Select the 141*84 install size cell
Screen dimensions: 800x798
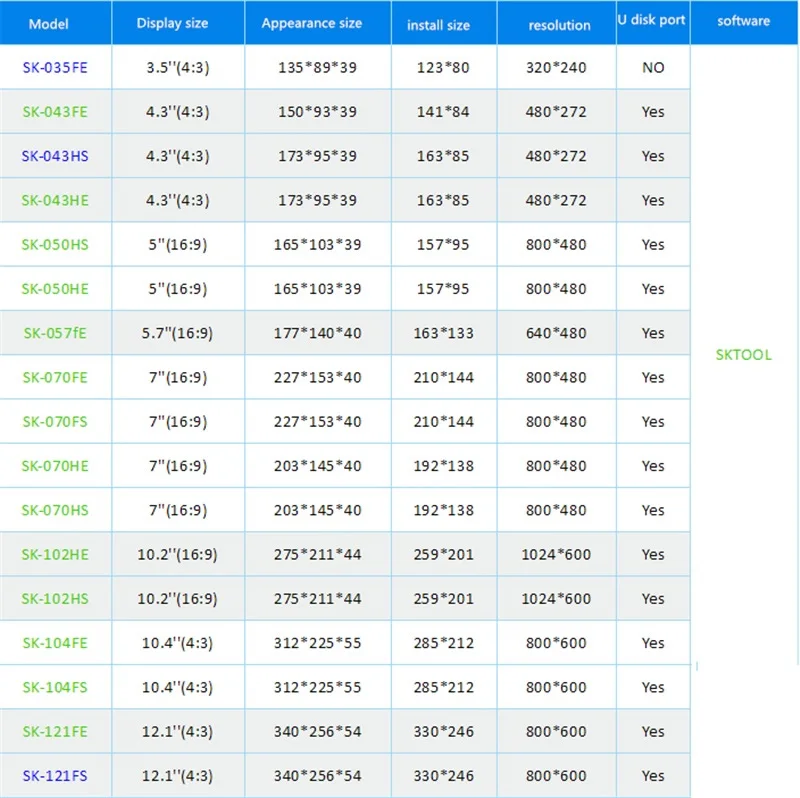coord(443,112)
